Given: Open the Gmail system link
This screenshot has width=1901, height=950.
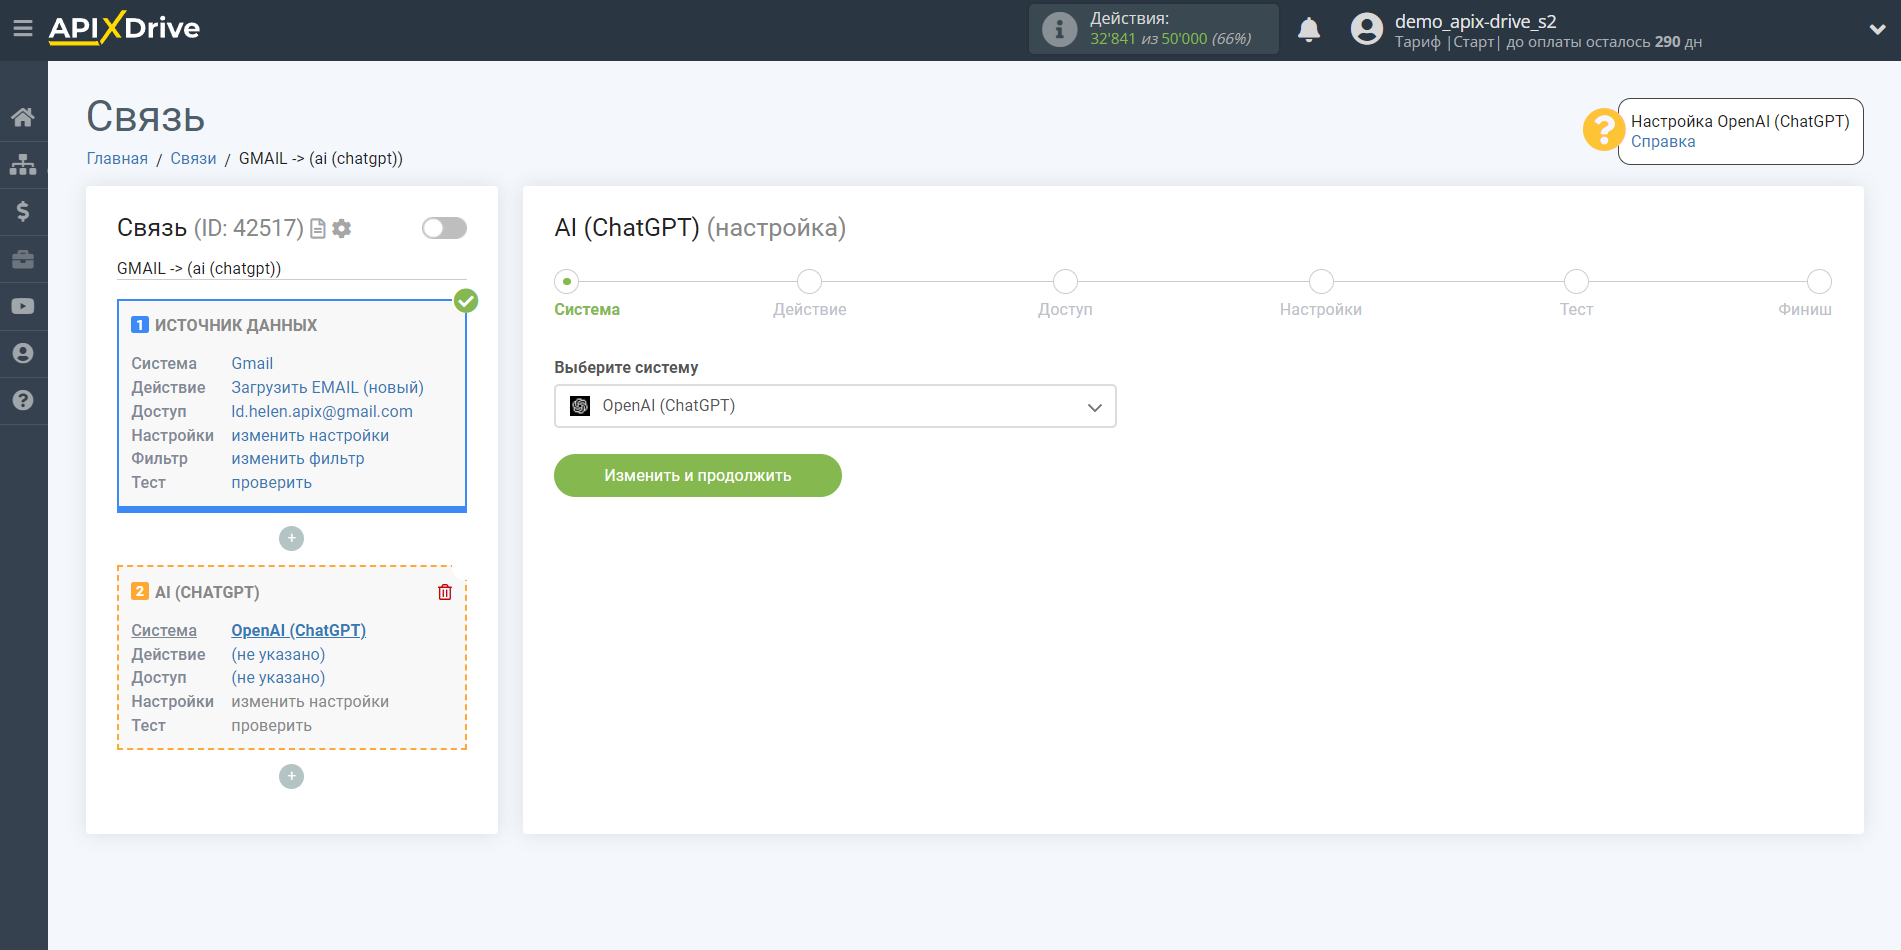Looking at the screenshot, I should click(252, 364).
